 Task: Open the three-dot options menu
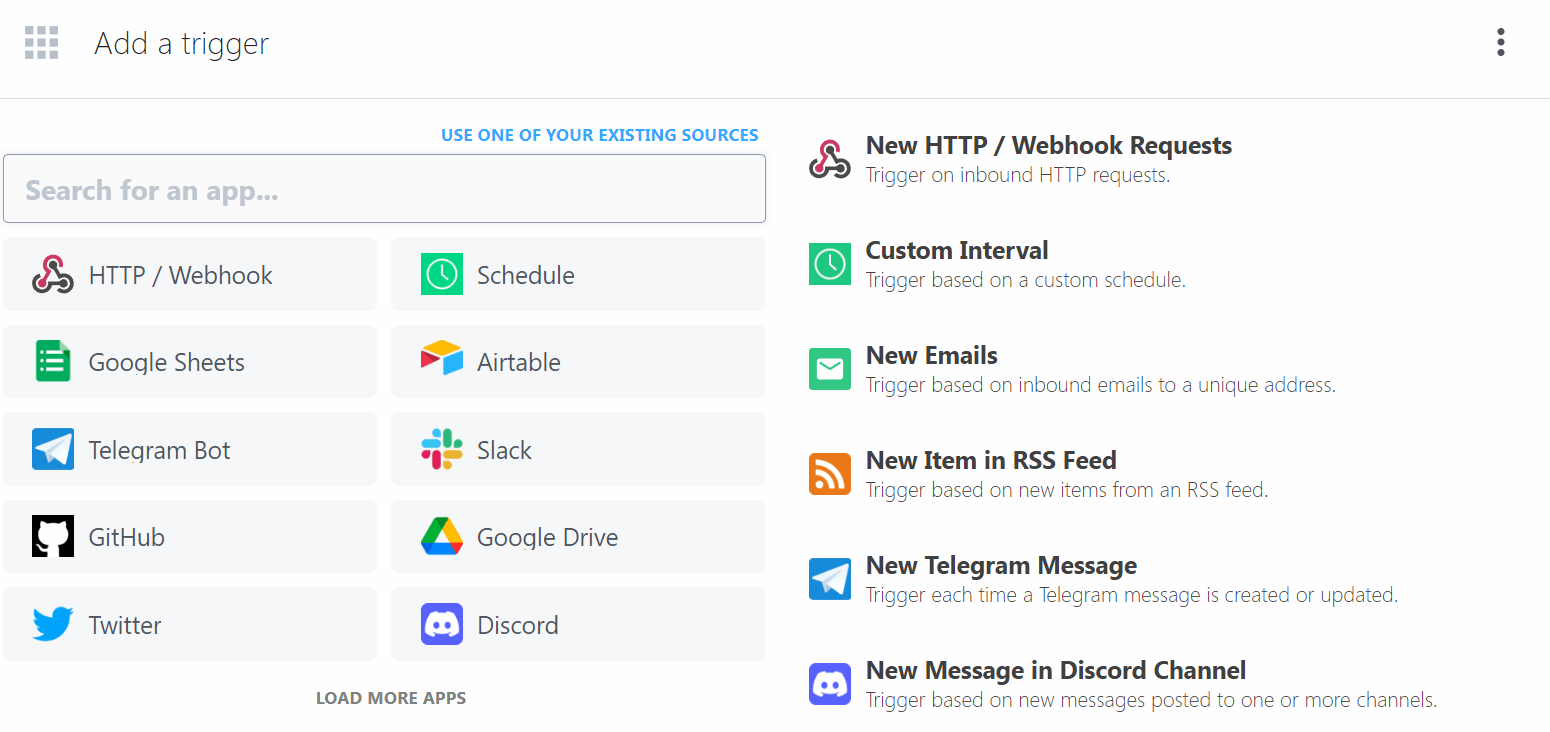[1500, 42]
